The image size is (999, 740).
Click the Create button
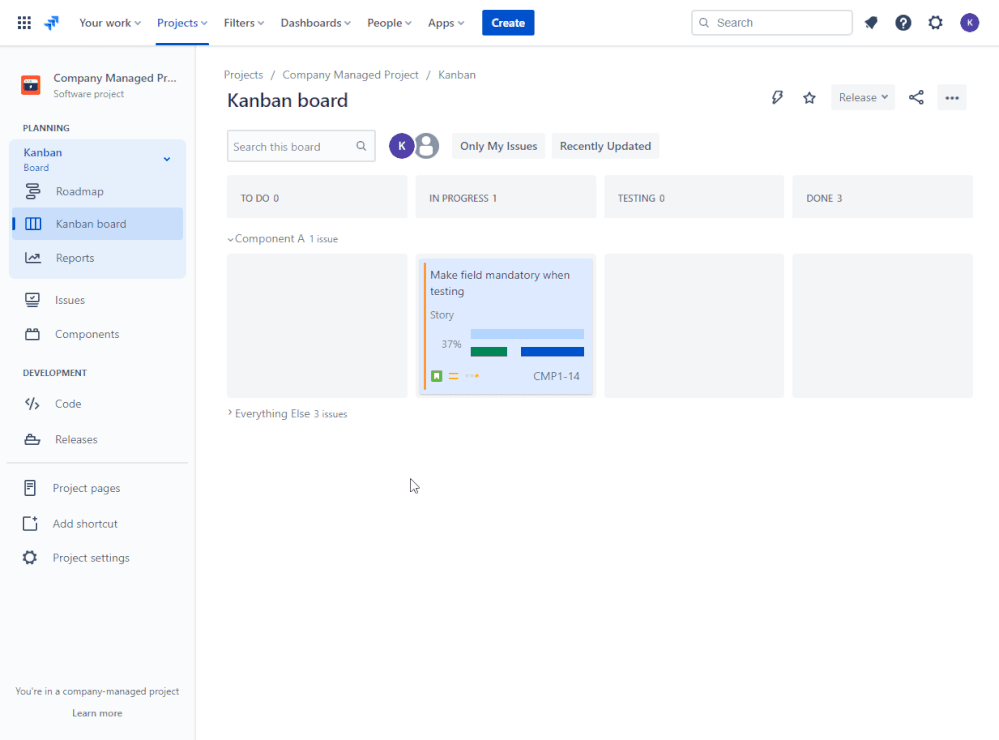[508, 23]
